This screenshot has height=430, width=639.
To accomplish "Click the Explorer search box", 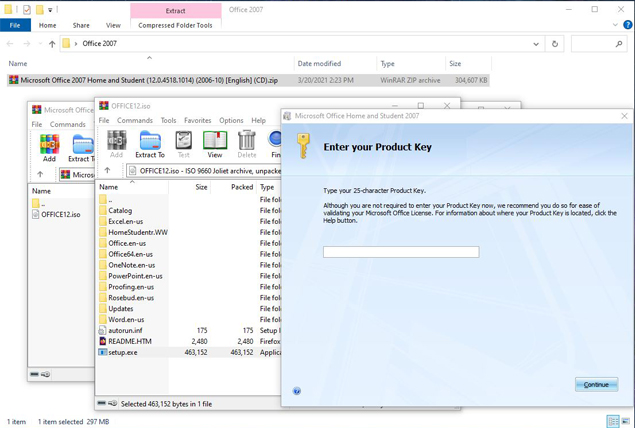I will [x=599, y=44].
